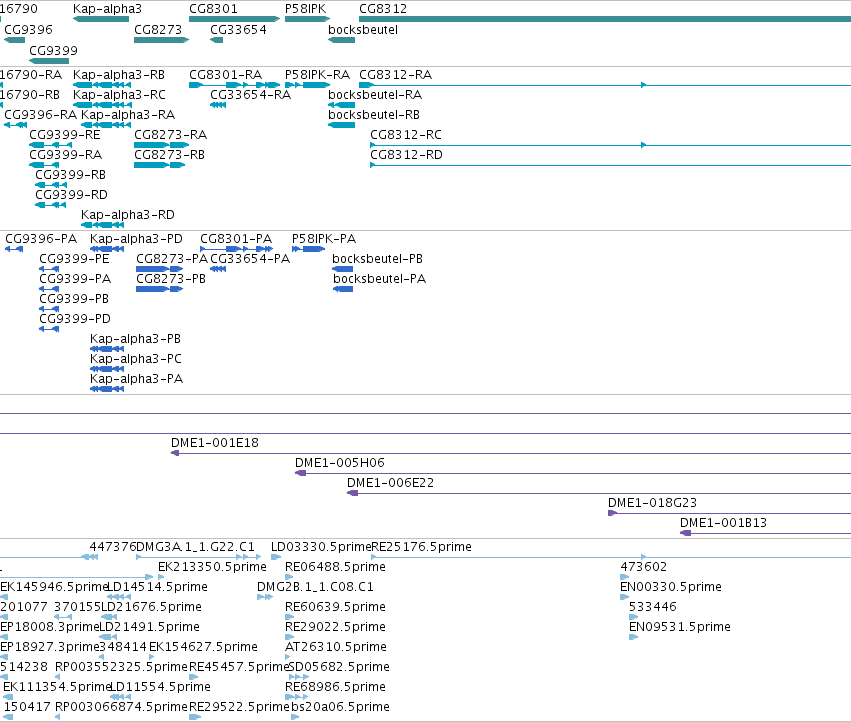Click the Kap-alpha3-RC transcript label
851x722 pixels.
pyautogui.click(x=119, y=94)
